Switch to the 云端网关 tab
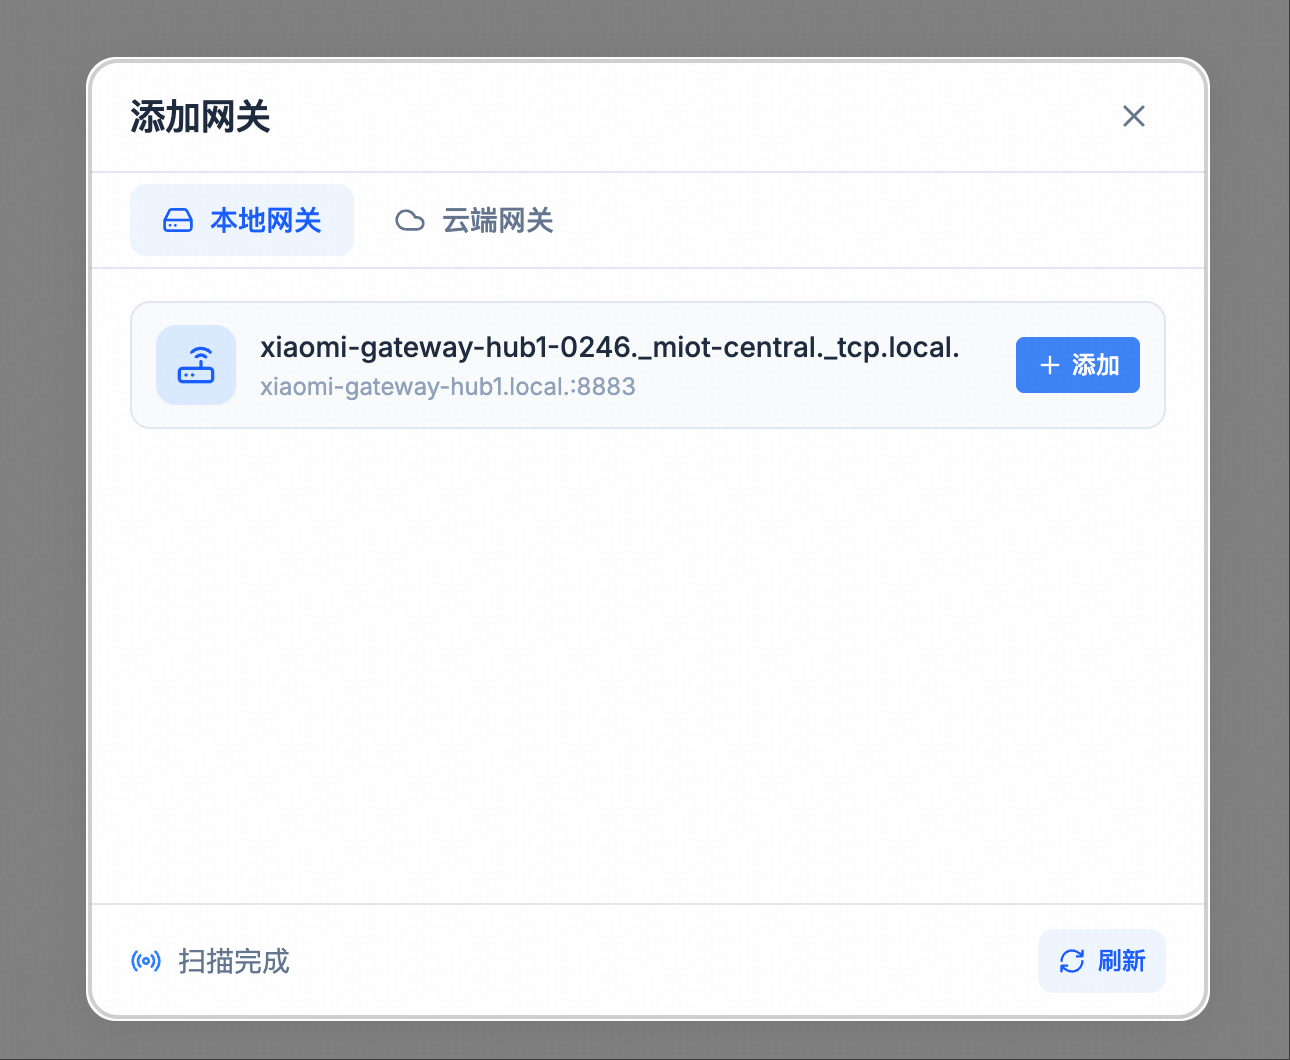The width and height of the screenshot is (1290, 1060). (x=473, y=220)
